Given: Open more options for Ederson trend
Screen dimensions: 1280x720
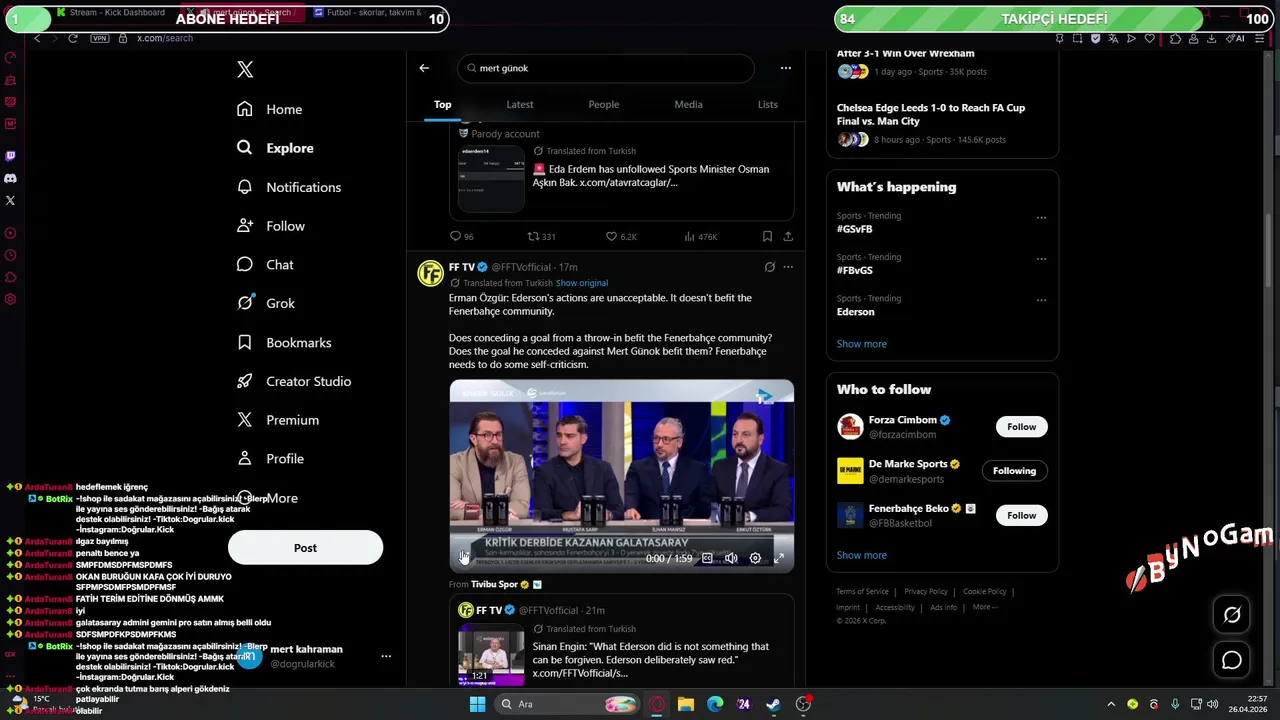Looking at the screenshot, I should [1041, 300].
